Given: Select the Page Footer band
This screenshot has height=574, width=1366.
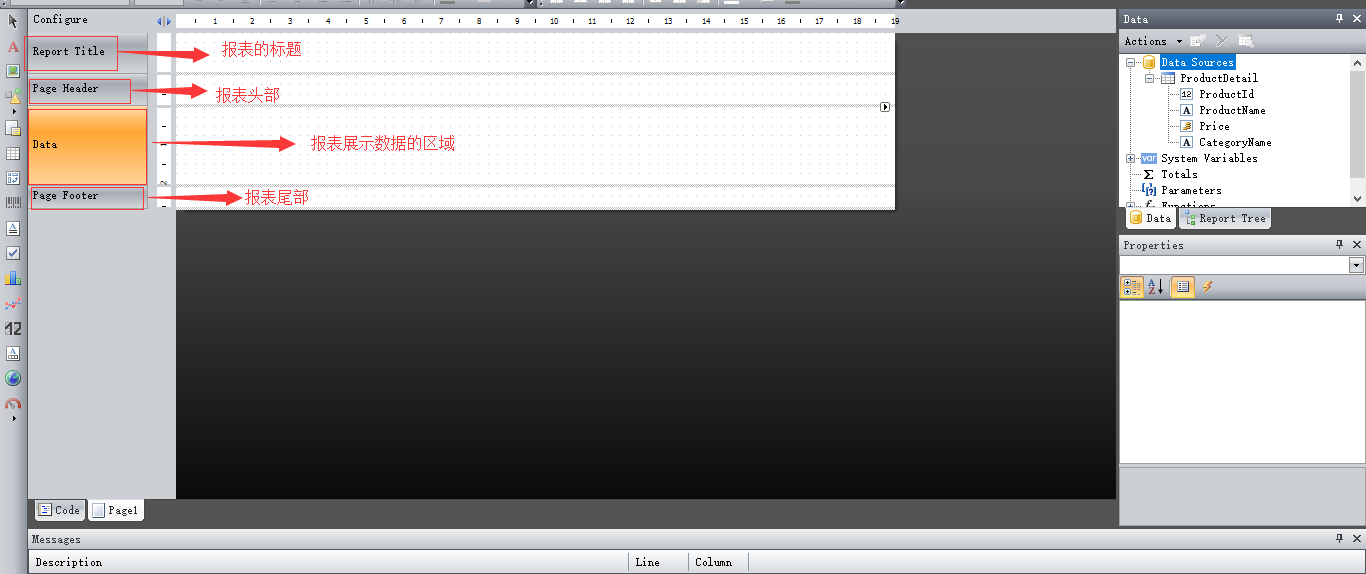Looking at the screenshot, I should (x=87, y=197).
